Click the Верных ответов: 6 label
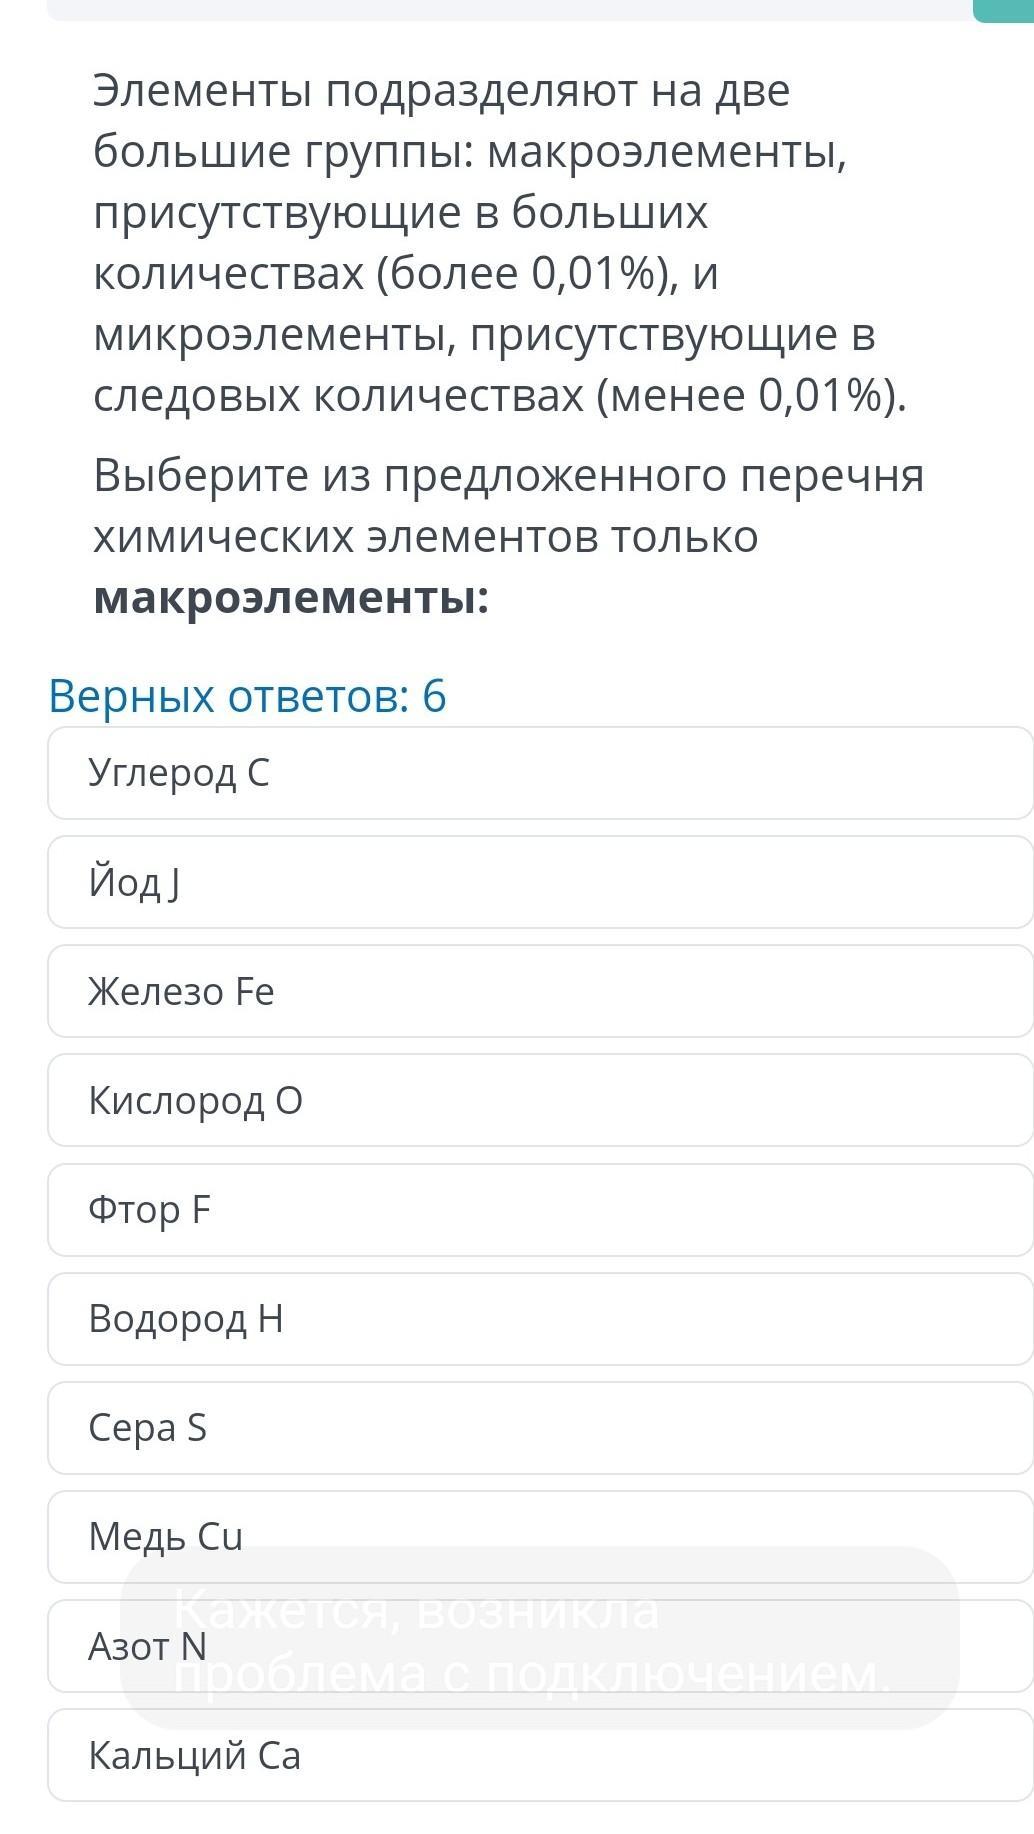1034x1834 pixels. (x=247, y=696)
